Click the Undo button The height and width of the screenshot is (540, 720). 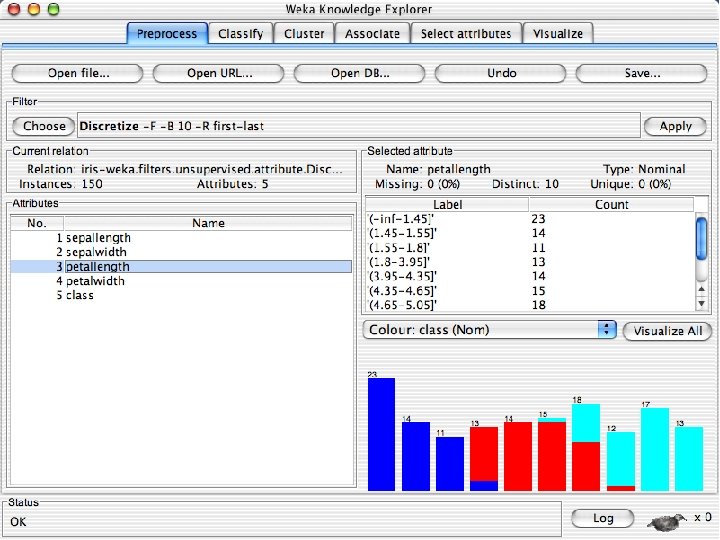(x=501, y=73)
